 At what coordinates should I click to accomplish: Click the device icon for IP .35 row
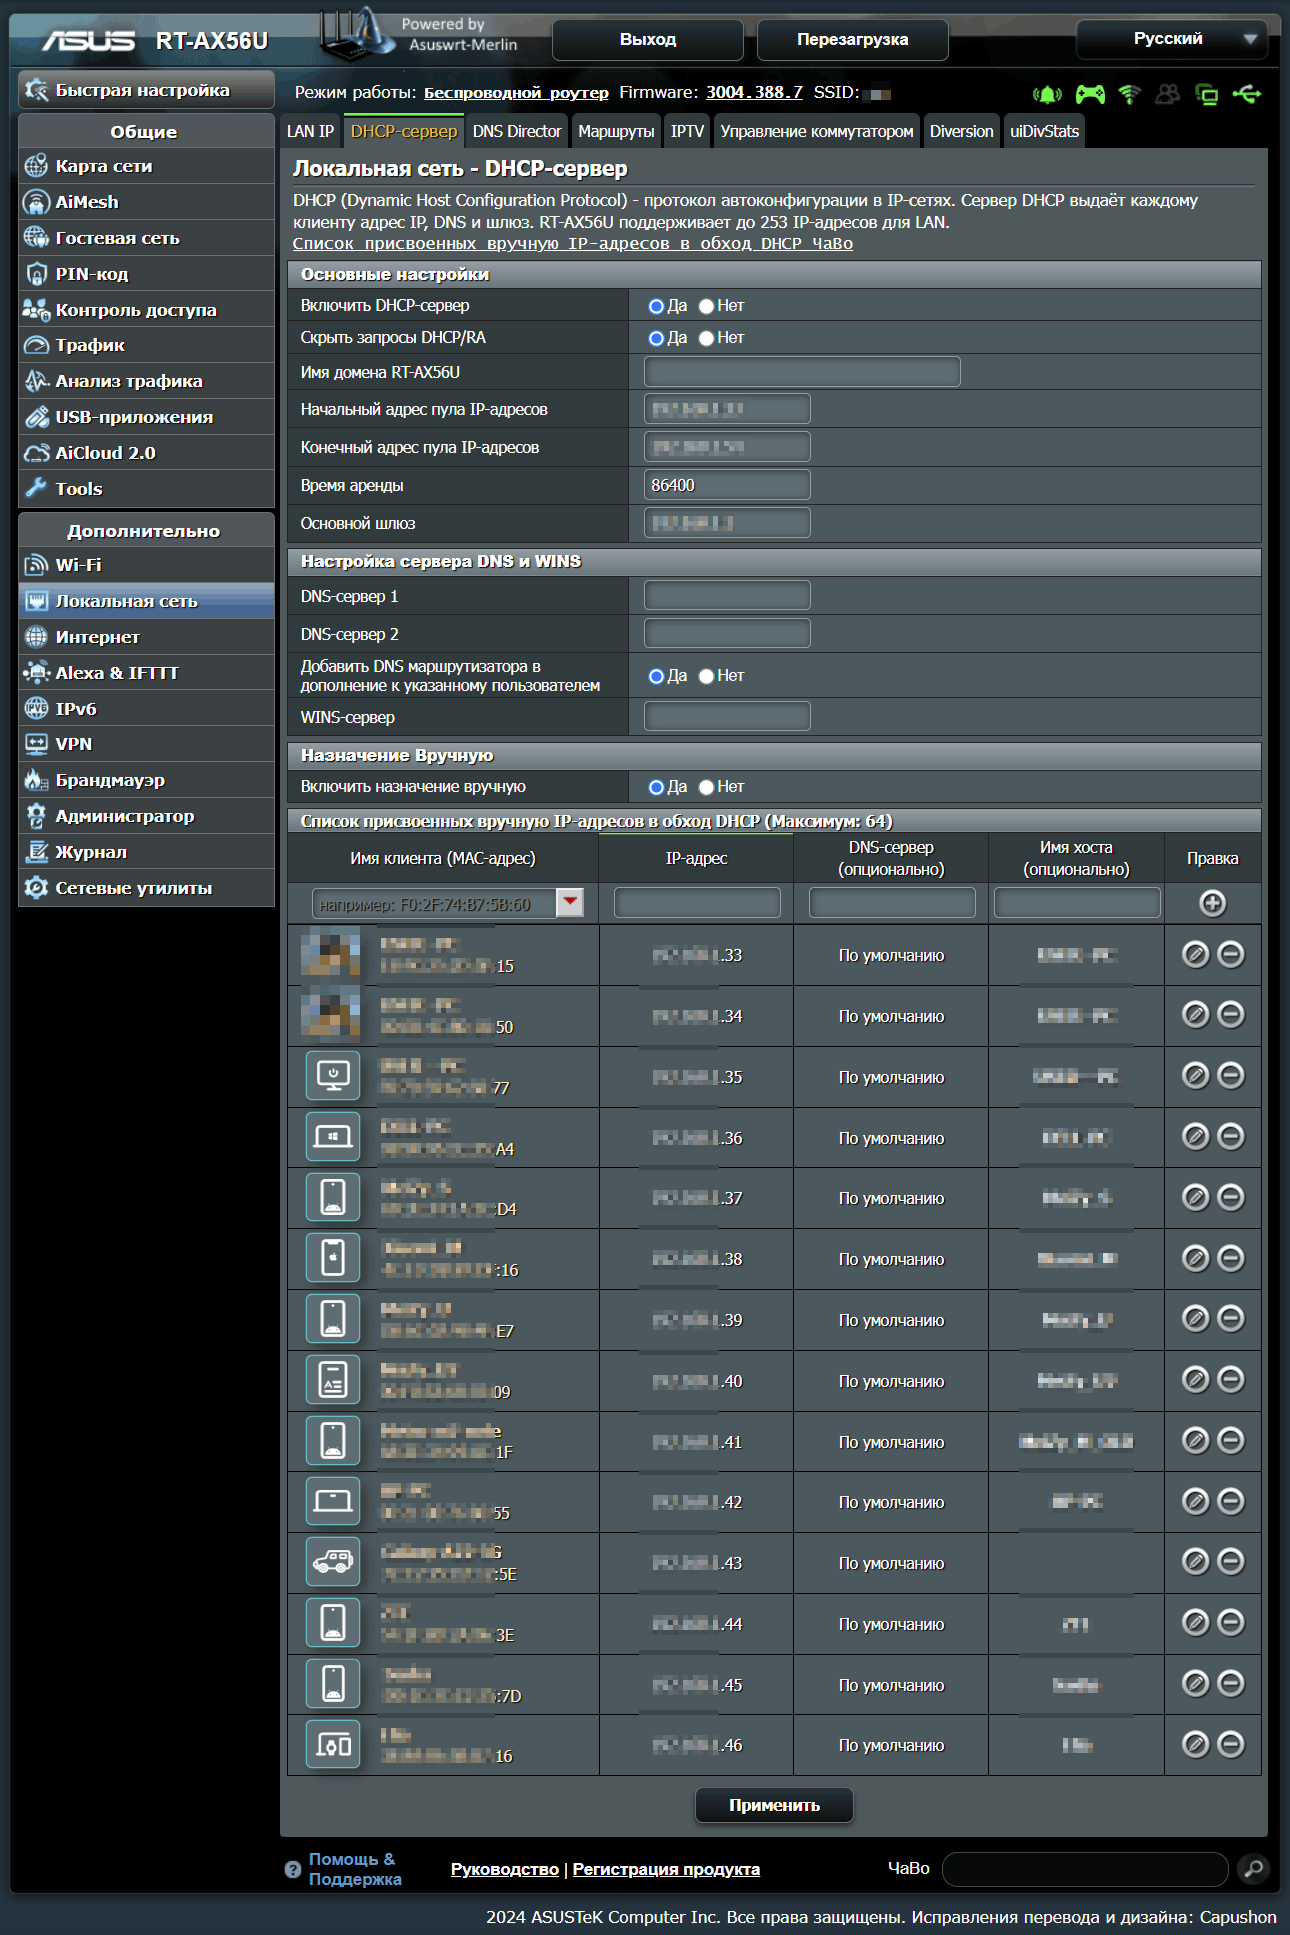tap(333, 1076)
